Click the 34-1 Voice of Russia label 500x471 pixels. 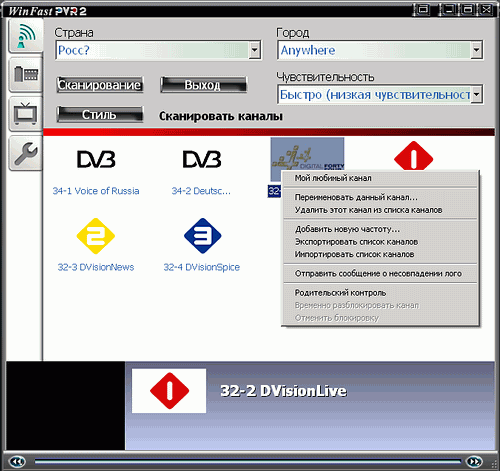click(x=96, y=191)
